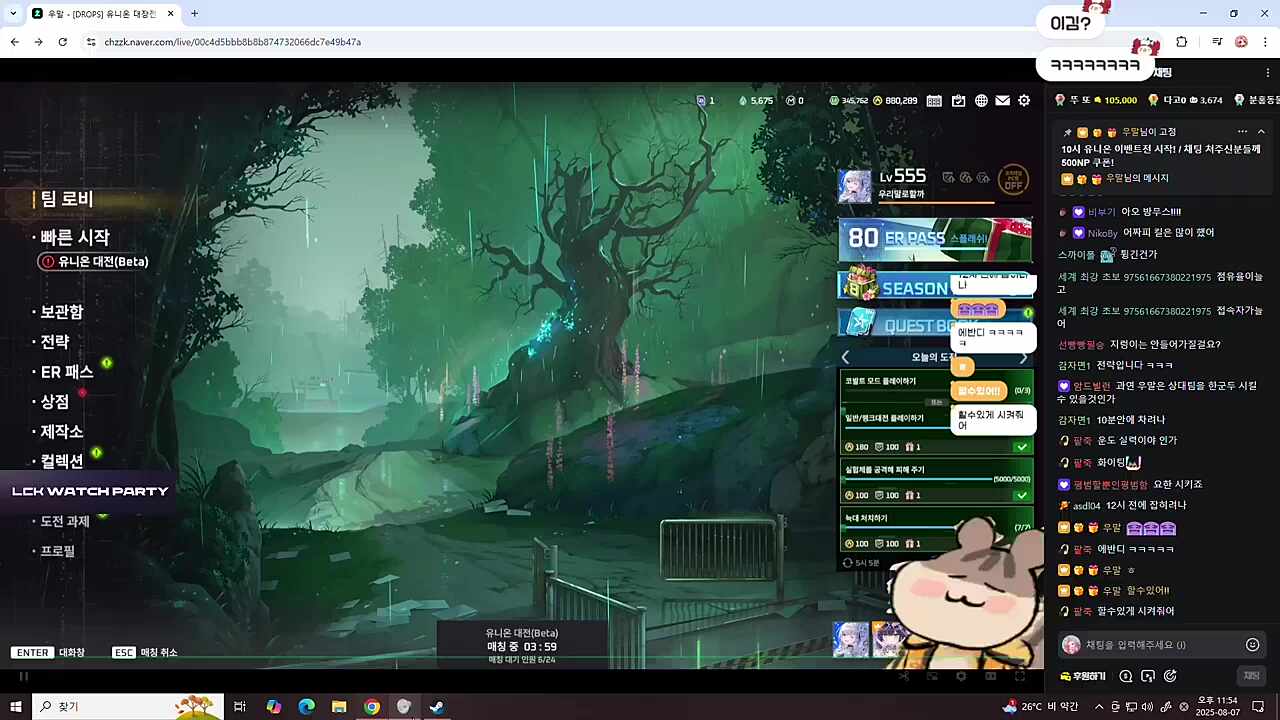Viewport: 1280px width, 720px height.
Task: Open the browser tab search dropdown
Action: (x=13, y=13)
